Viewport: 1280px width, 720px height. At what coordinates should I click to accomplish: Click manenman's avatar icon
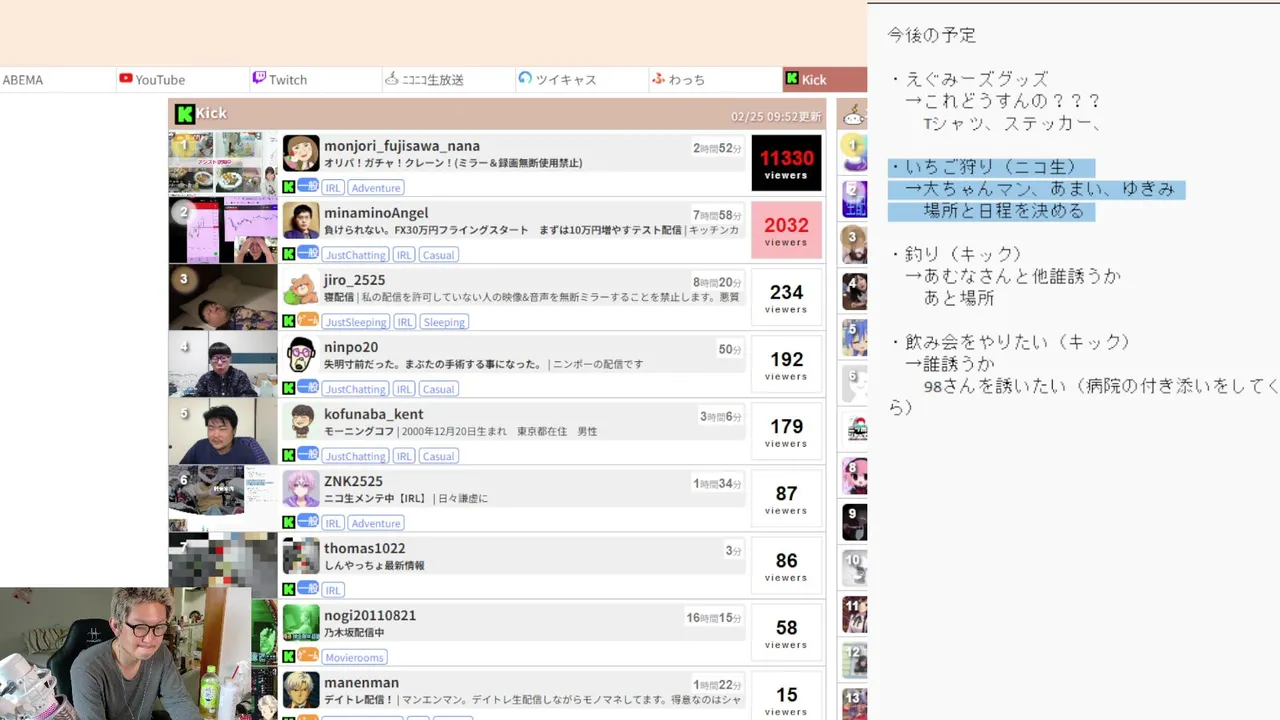301,690
